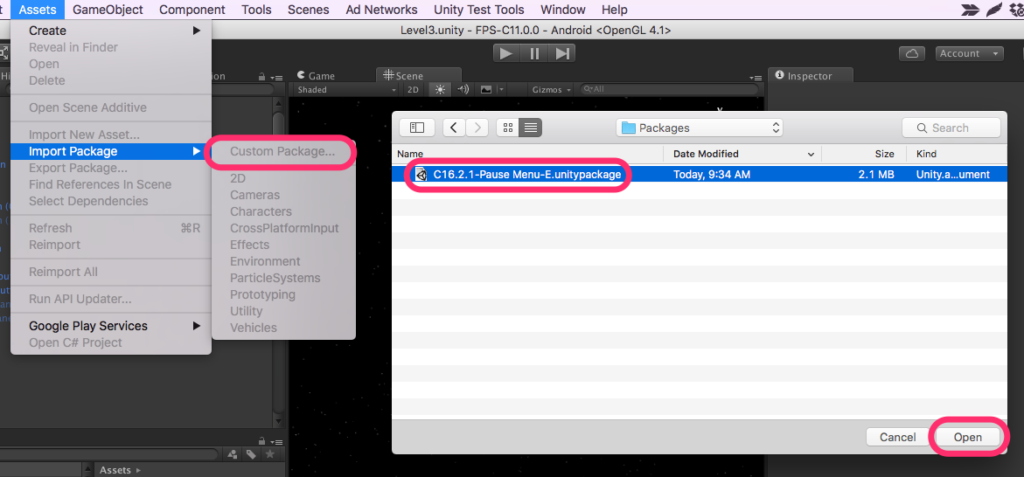Open the Scenes menu

[308, 10]
